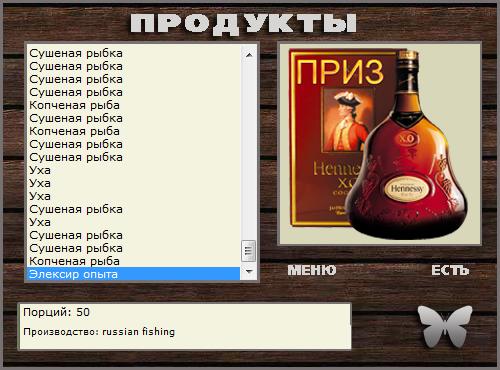Open the МЕНЮ button
Image resolution: width=500 pixels, height=370 pixels.
pos(312,270)
